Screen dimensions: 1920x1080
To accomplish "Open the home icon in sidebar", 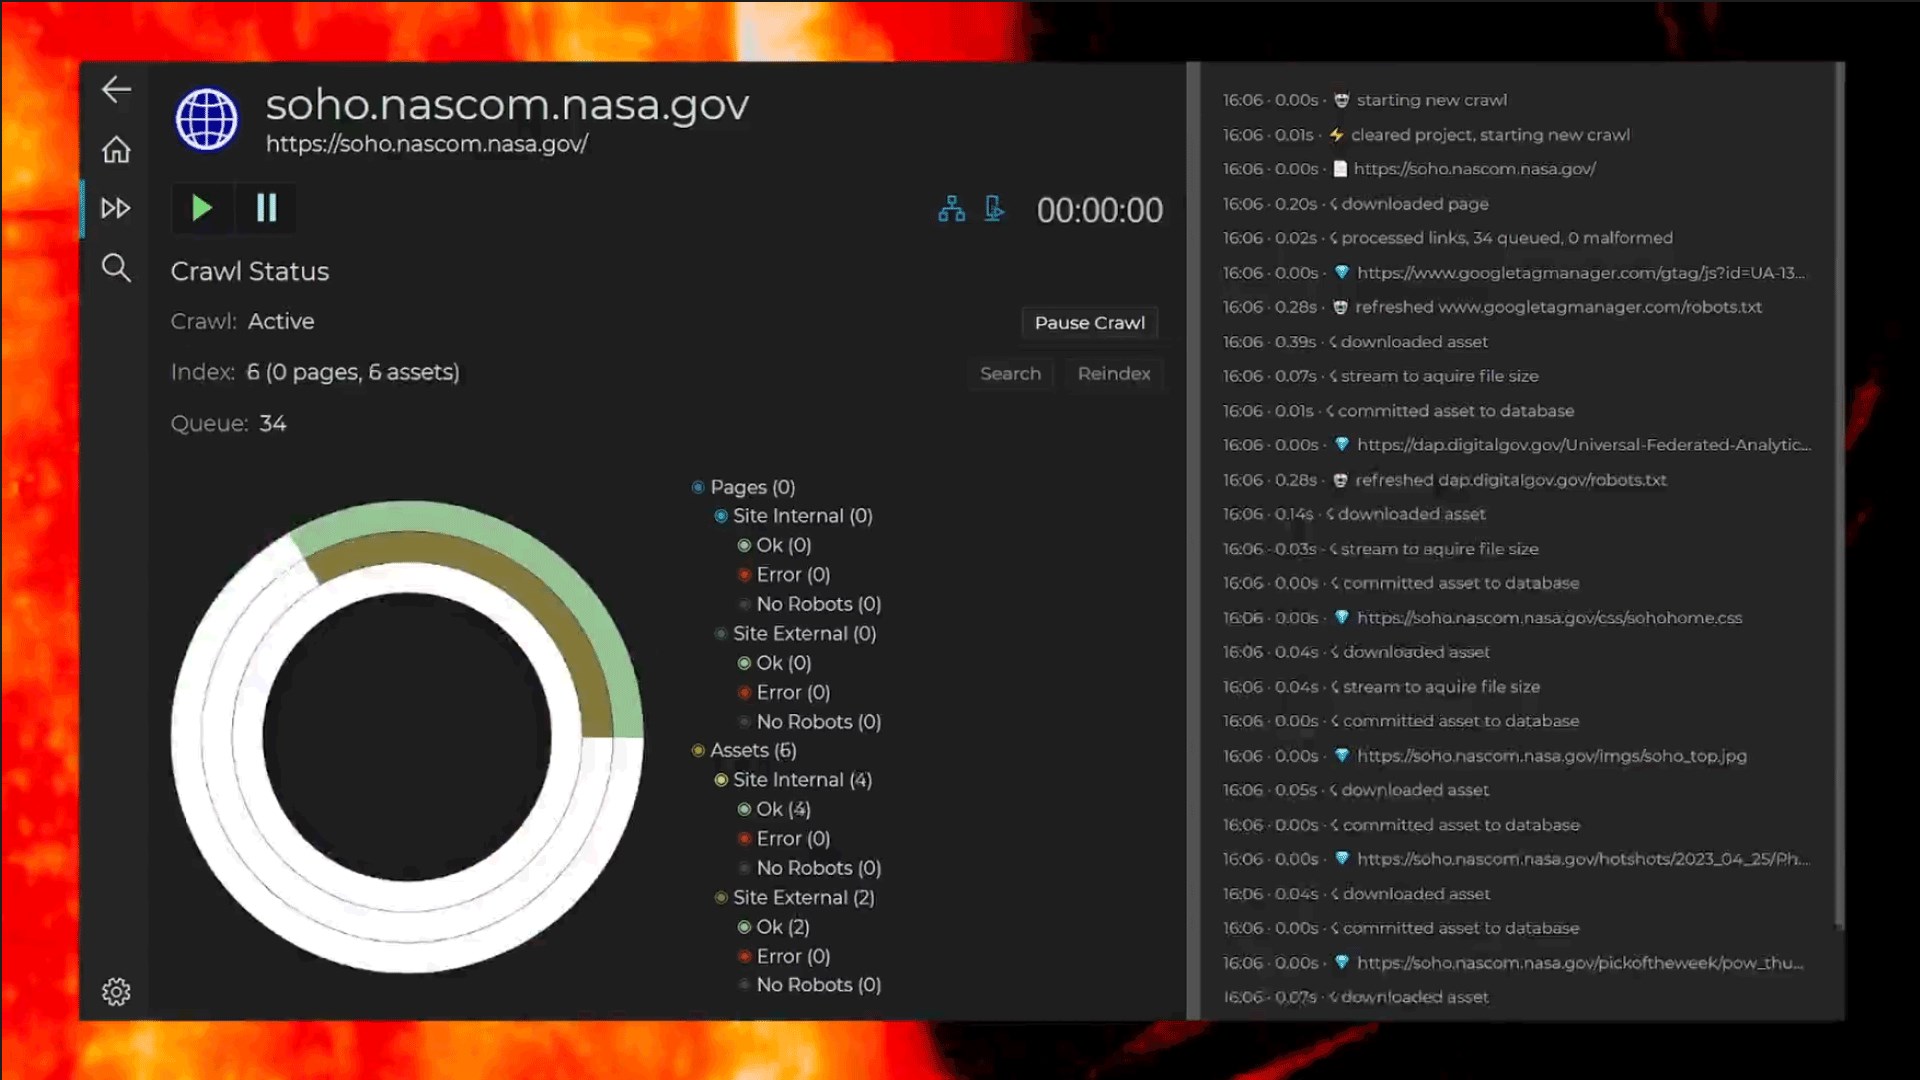I will [x=116, y=150].
